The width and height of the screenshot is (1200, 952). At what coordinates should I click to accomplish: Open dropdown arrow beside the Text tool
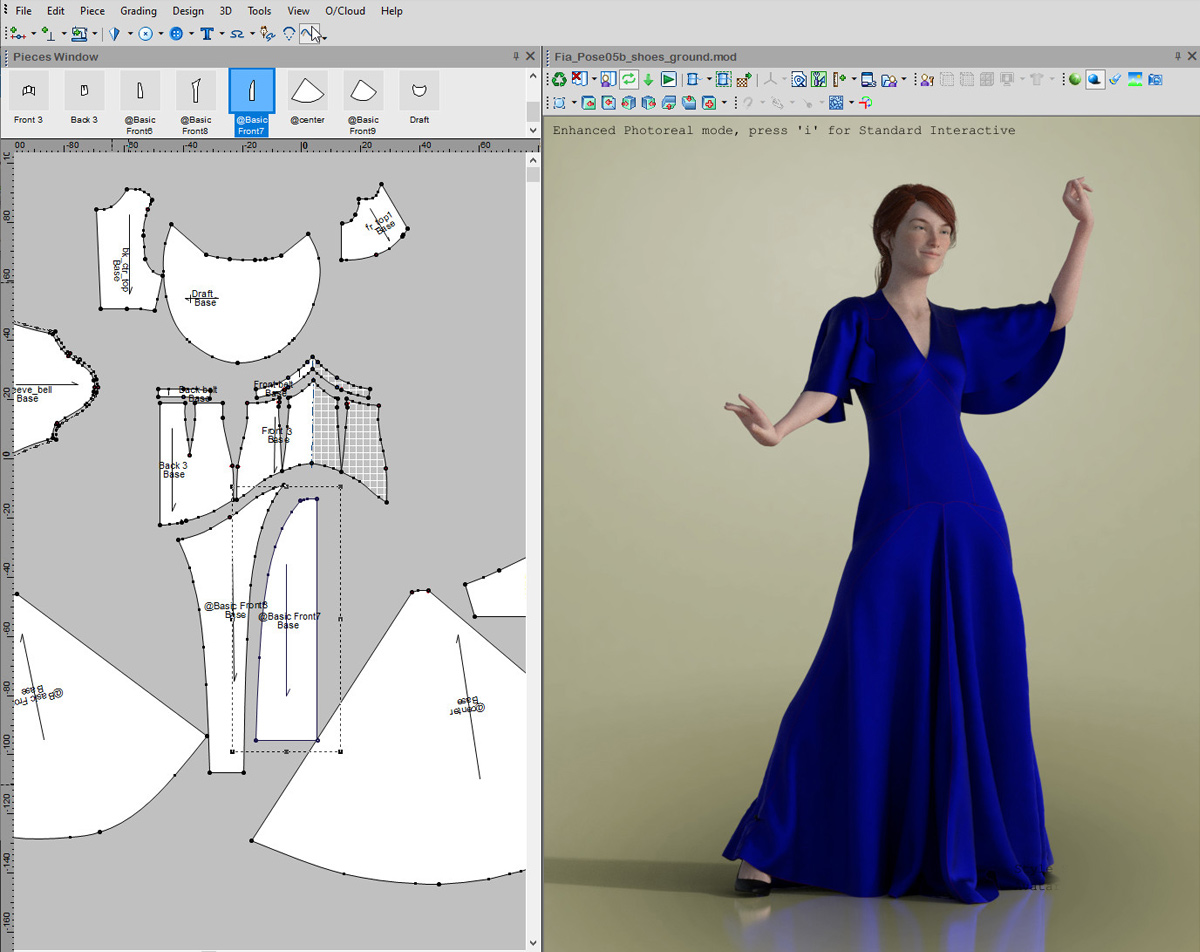(x=220, y=34)
